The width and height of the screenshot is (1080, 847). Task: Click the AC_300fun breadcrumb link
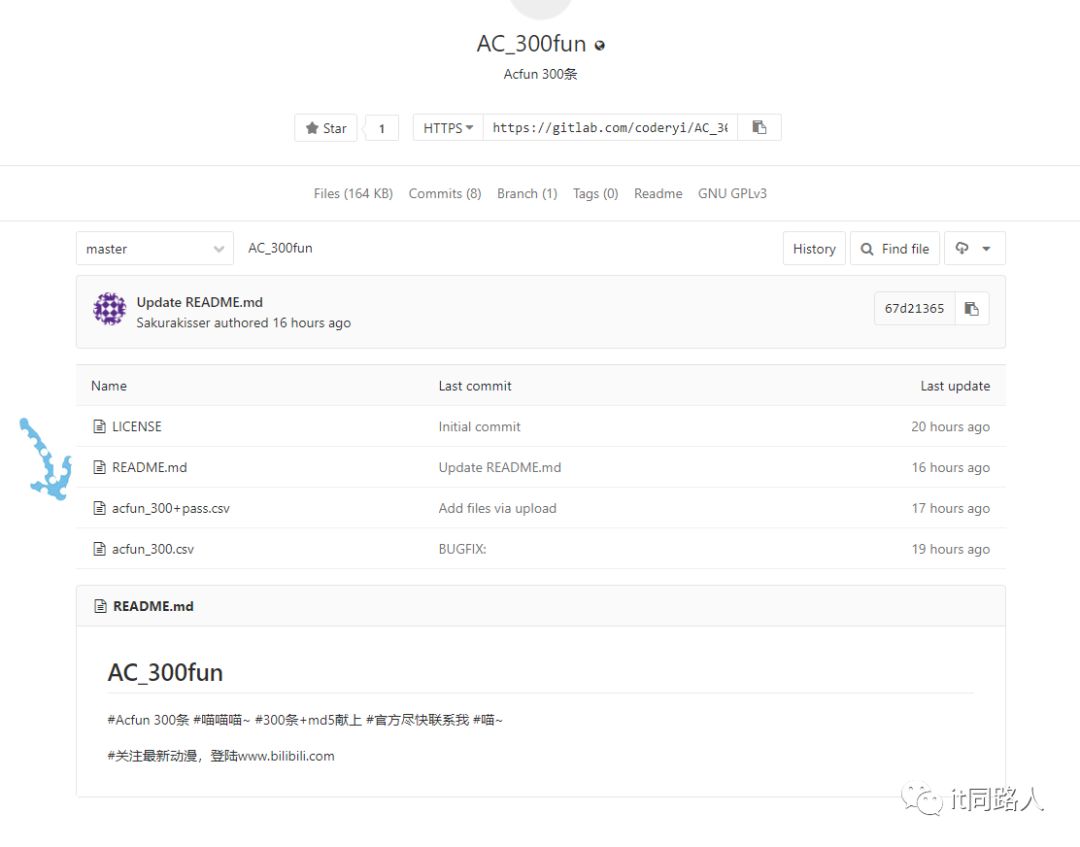280,248
